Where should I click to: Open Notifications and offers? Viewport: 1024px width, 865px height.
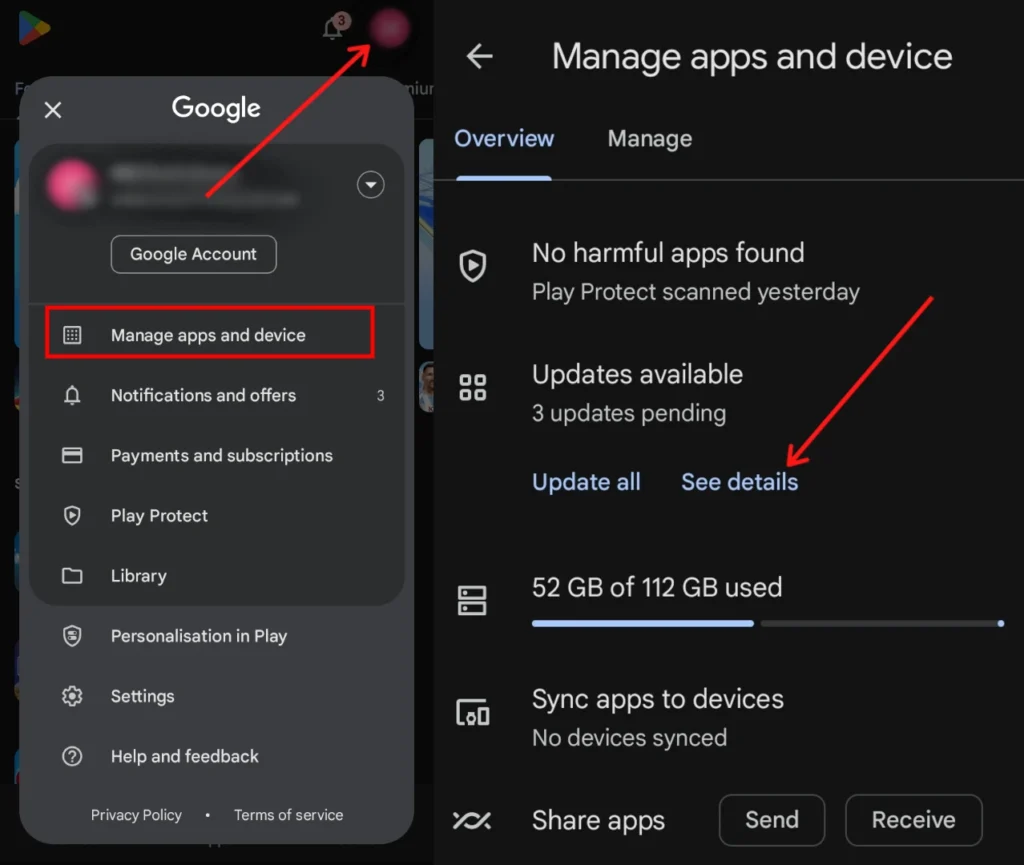(x=203, y=395)
